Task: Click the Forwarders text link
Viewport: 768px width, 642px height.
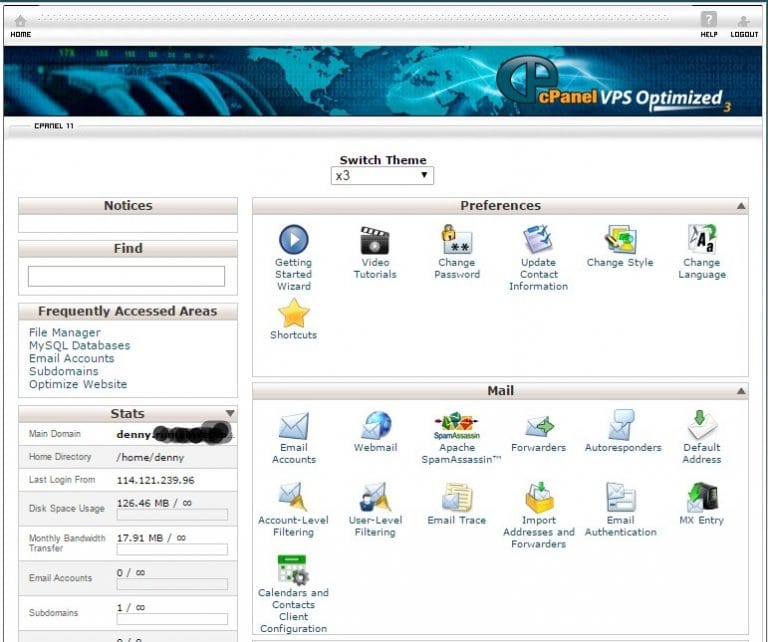Action: (538, 447)
